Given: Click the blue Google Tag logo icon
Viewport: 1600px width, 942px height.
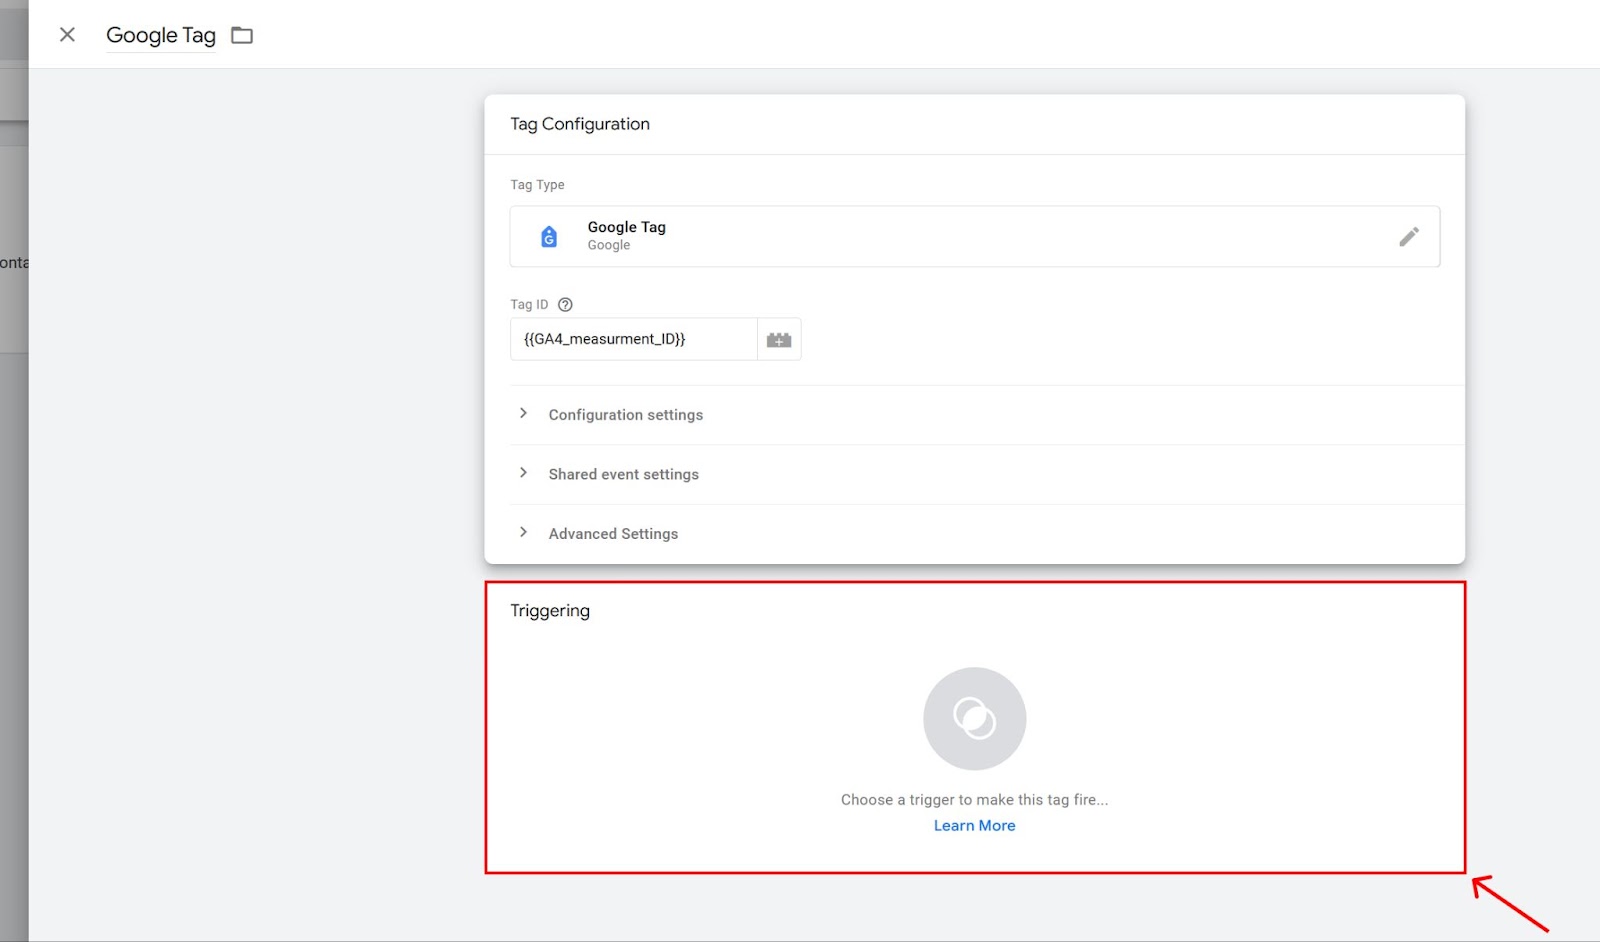Looking at the screenshot, I should point(549,237).
